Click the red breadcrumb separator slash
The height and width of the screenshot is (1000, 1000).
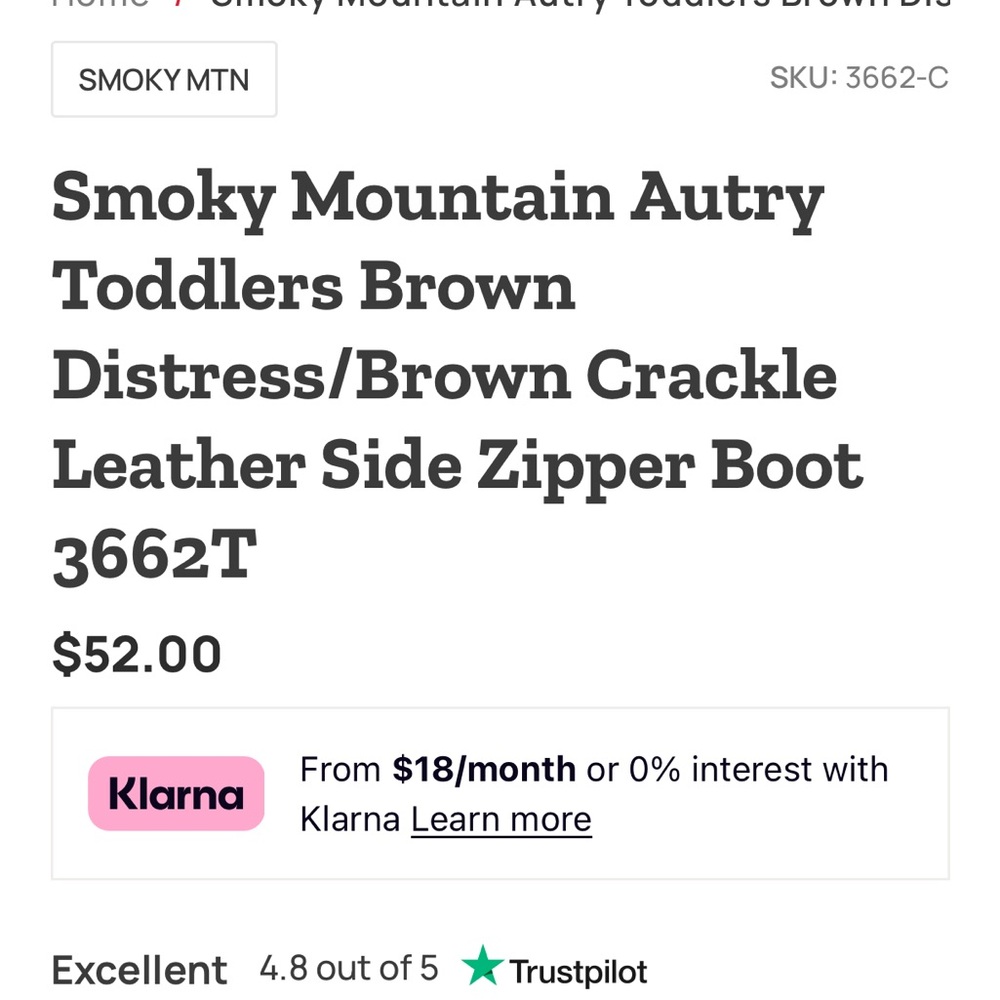pos(179,3)
